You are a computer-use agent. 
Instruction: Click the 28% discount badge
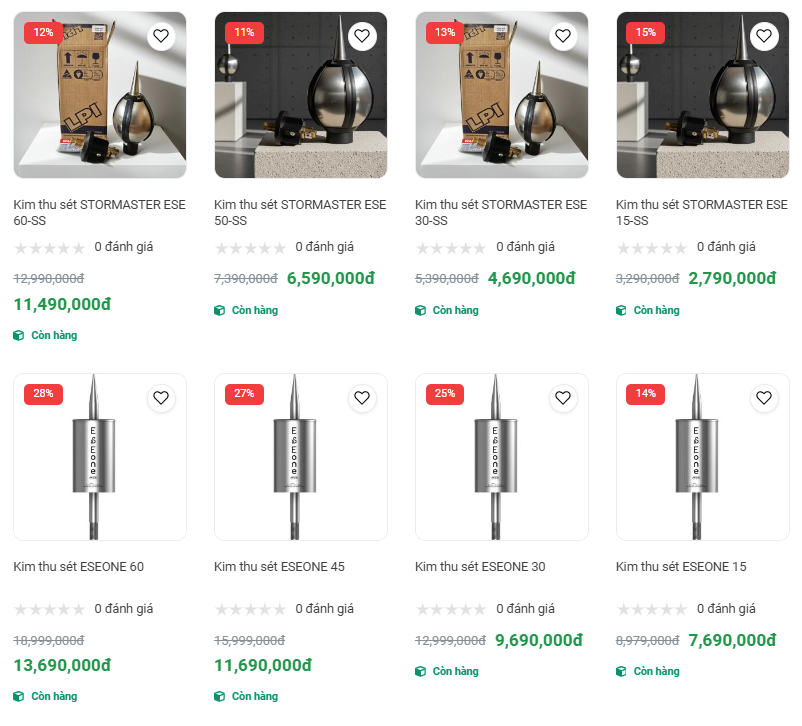[x=43, y=394]
